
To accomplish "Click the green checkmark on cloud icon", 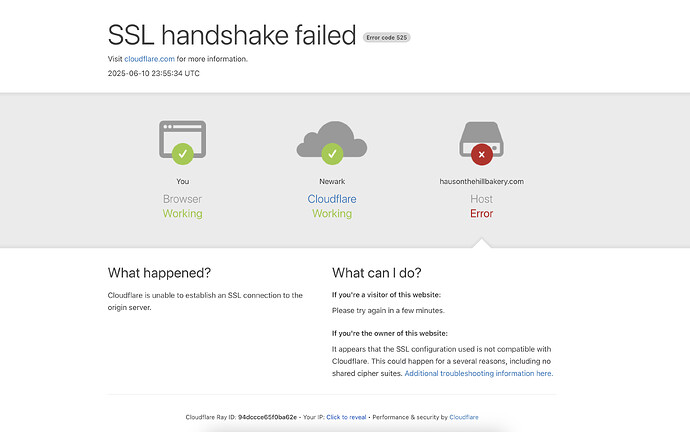I will tap(332, 154).
